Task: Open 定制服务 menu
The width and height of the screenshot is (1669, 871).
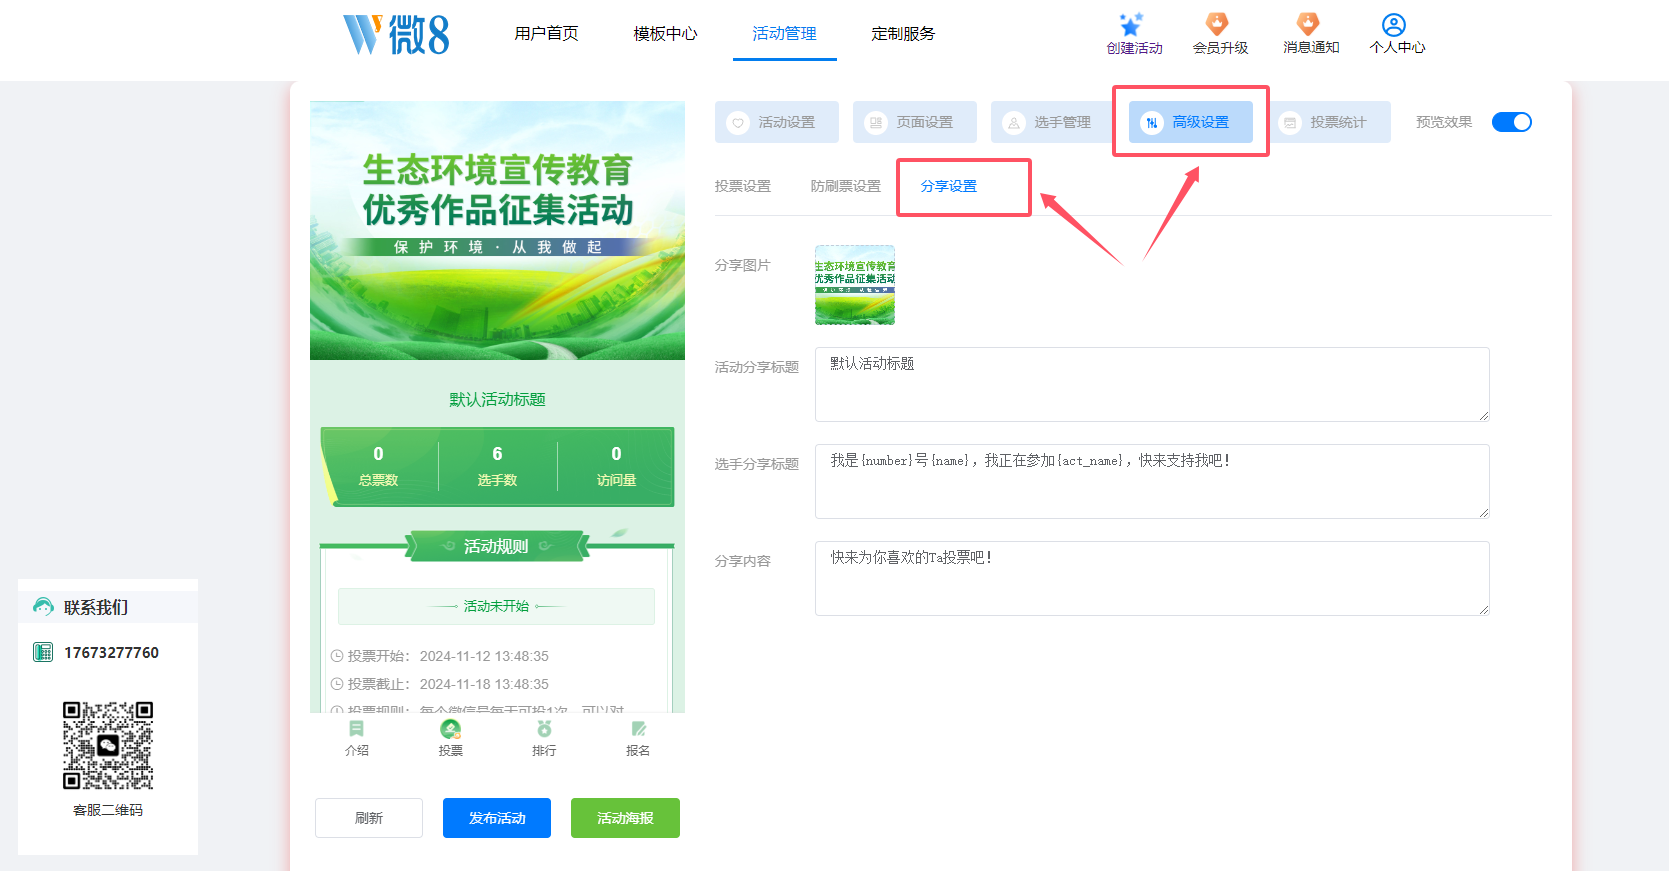Action: 903,34
